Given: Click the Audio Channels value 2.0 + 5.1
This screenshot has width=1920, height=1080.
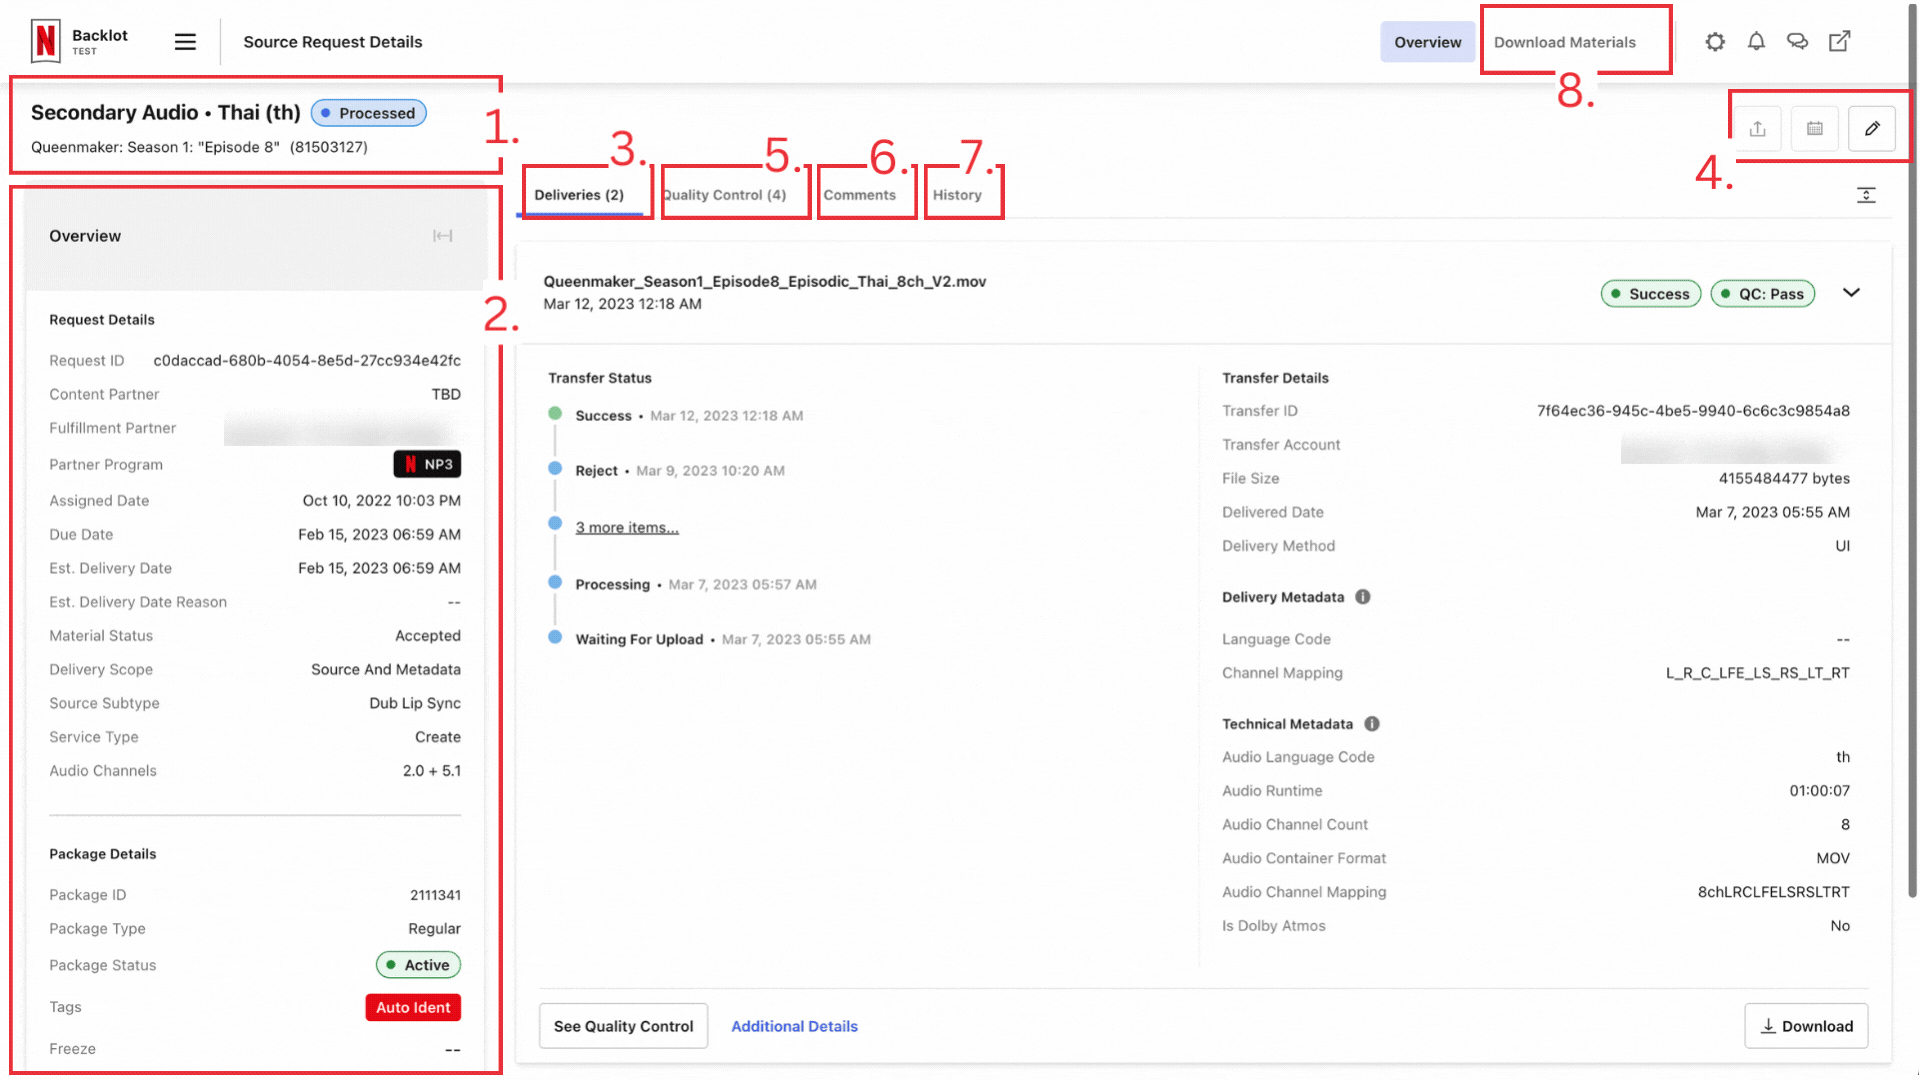Looking at the screenshot, I should [x=432, y=771].
